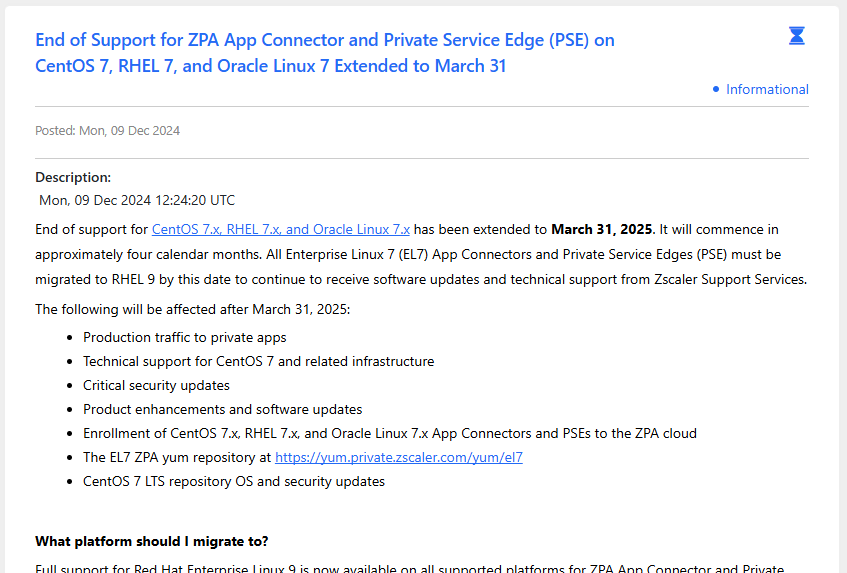
Task: Click the Production traffic to private apps bullet
Action: click(x=185, y=338)
